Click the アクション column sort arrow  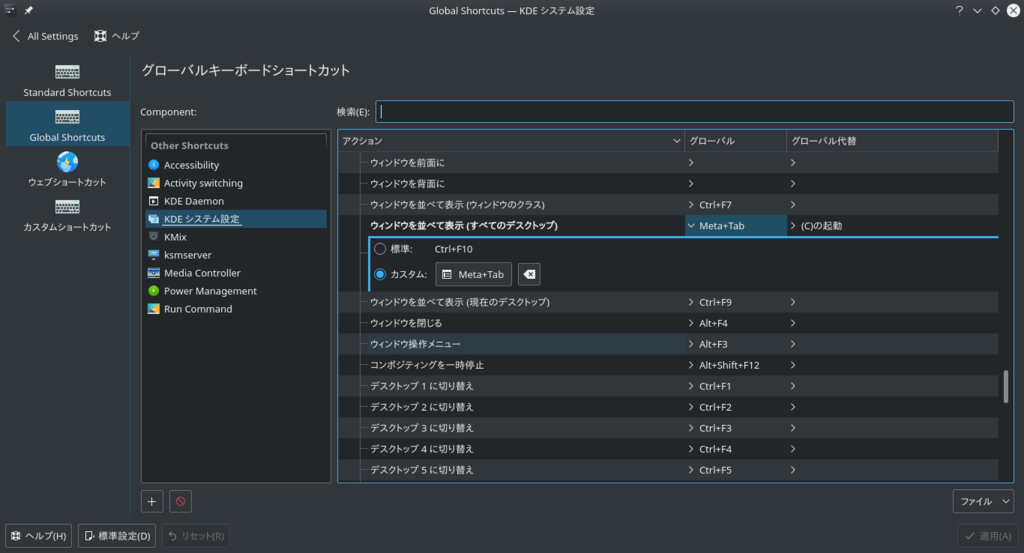pos(677,141)
